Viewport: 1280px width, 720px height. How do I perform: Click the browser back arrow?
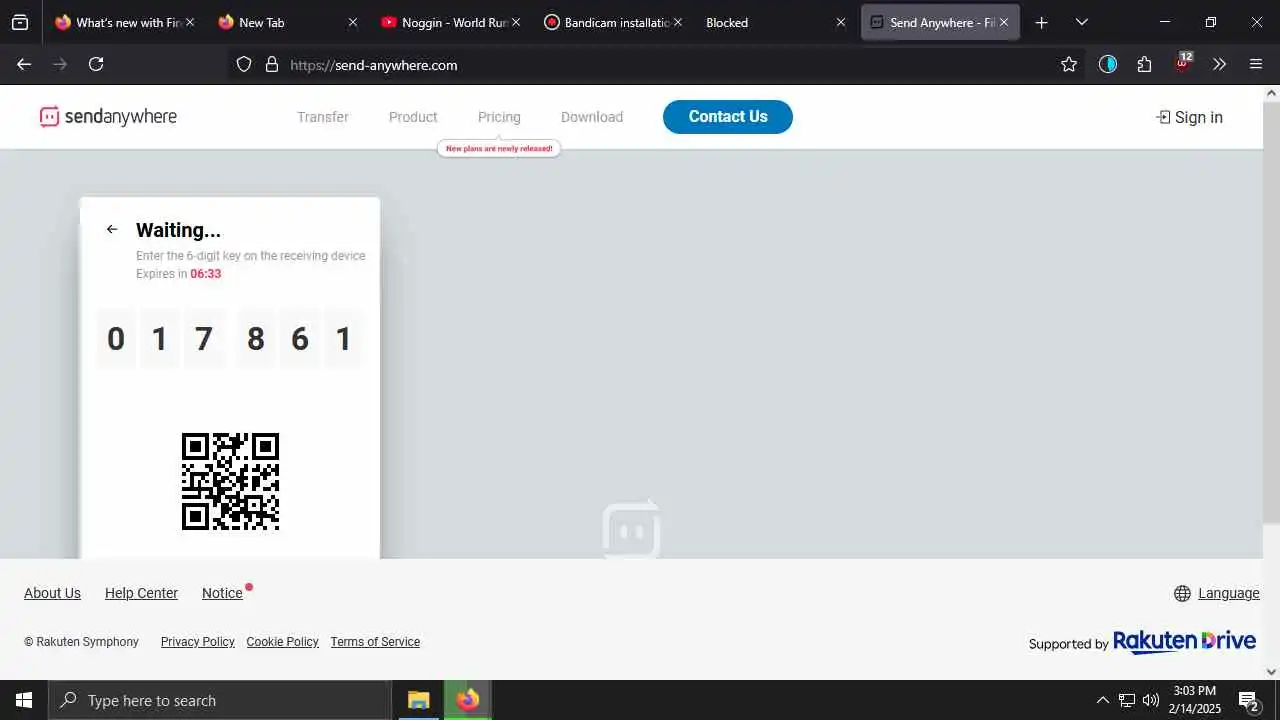[24, 64]
